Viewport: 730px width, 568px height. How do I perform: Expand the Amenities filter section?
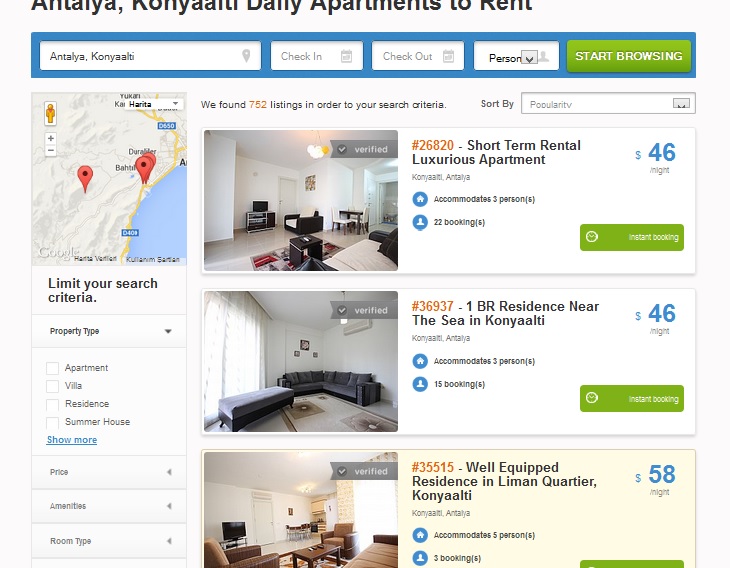(x=109, y=506)
